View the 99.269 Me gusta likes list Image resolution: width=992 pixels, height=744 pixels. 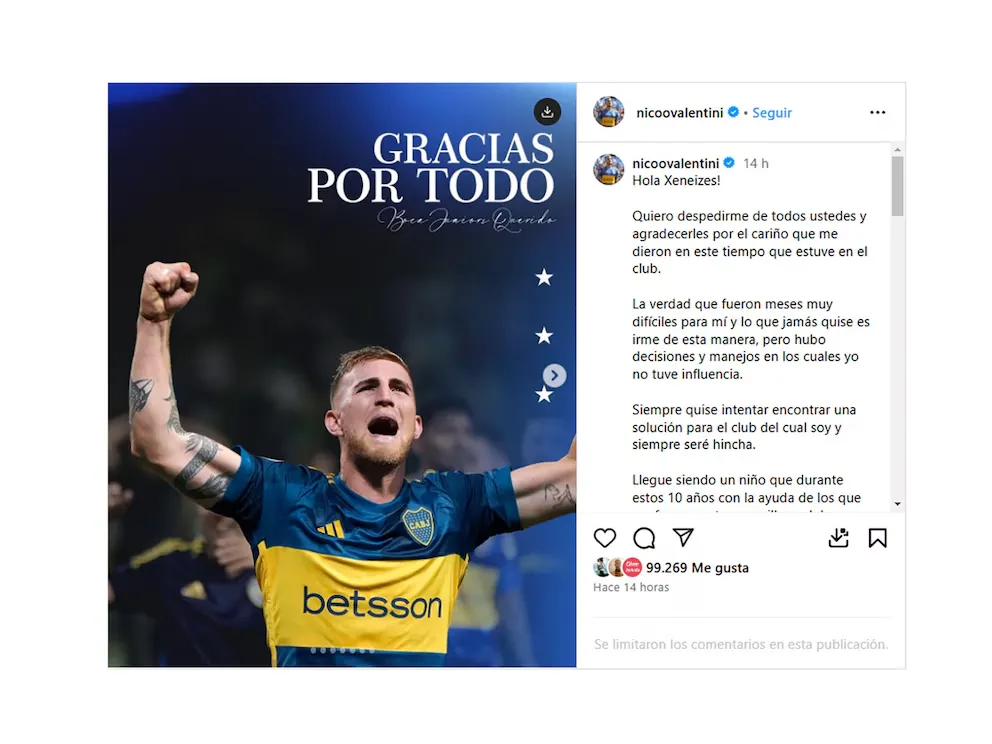pyautogui.click(x=697, y=567)
